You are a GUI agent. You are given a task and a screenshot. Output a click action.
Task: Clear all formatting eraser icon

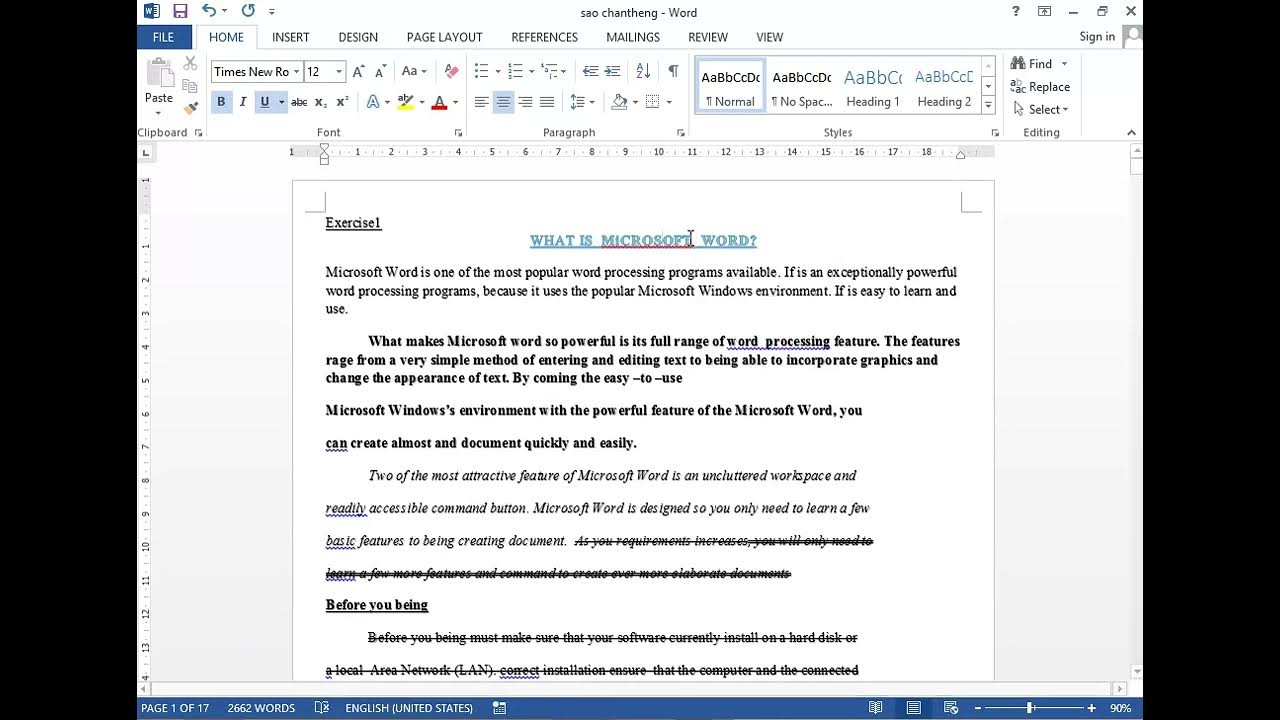451,71
